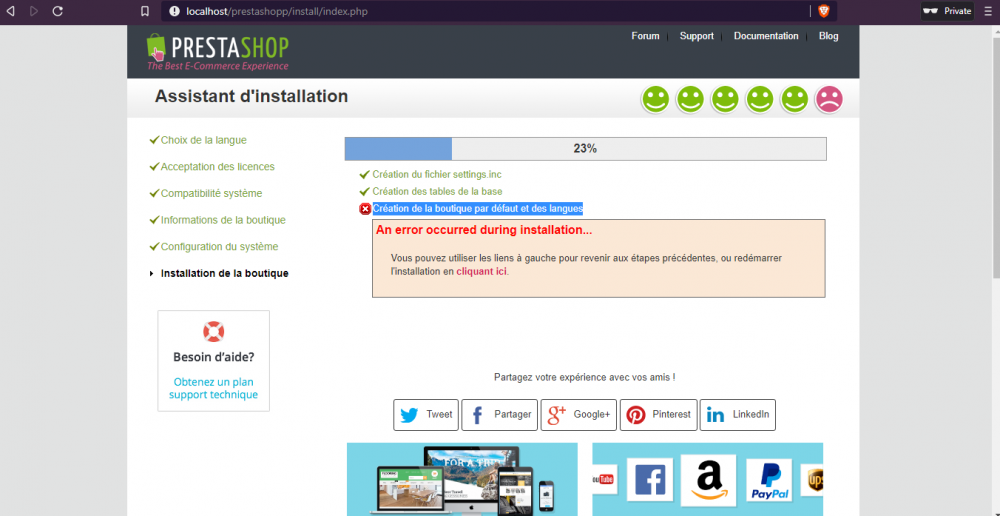Click the Facebook logo in bottom banner

tap(650, 479)
